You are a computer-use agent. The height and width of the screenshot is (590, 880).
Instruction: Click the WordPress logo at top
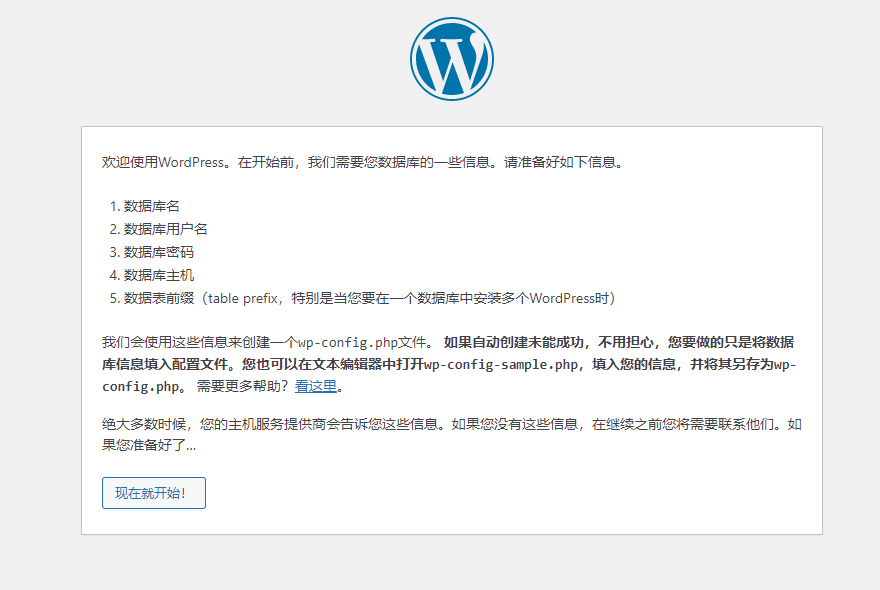(x=451, y=59)
